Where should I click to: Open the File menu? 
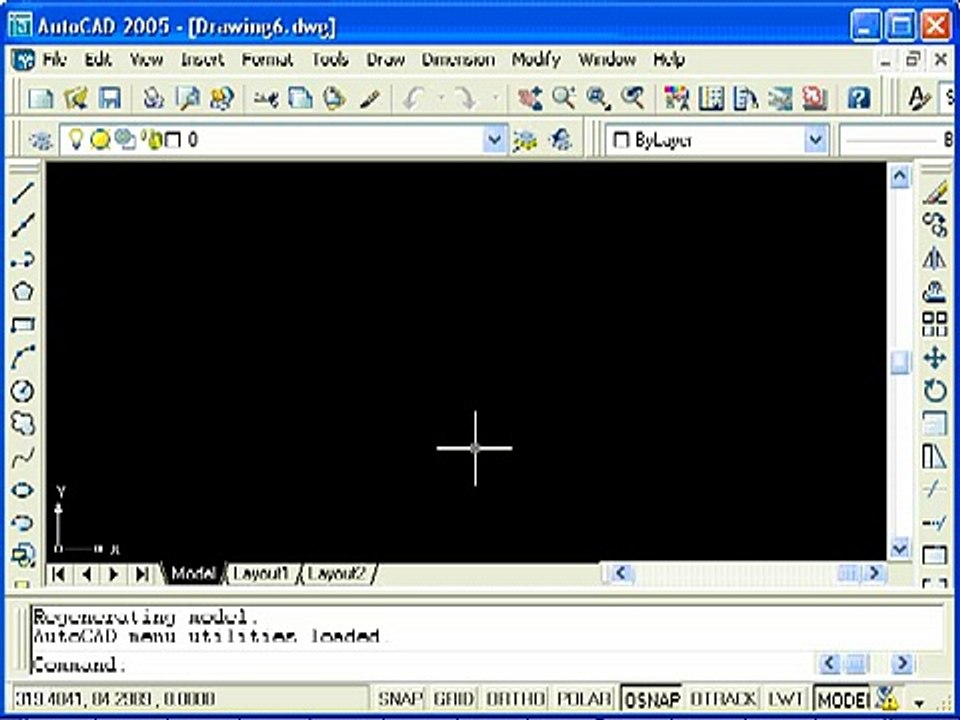(x=54, y=59)
